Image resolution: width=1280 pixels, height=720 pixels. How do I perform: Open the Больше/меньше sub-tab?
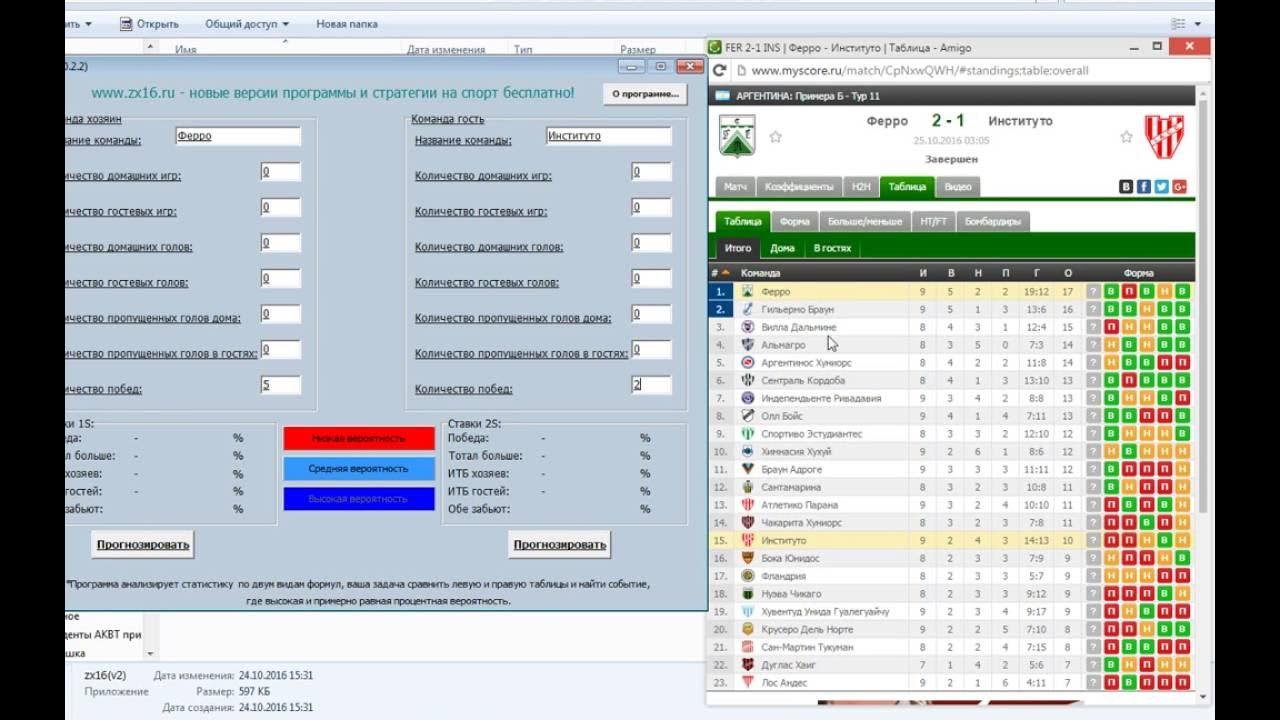pos(864,222)
